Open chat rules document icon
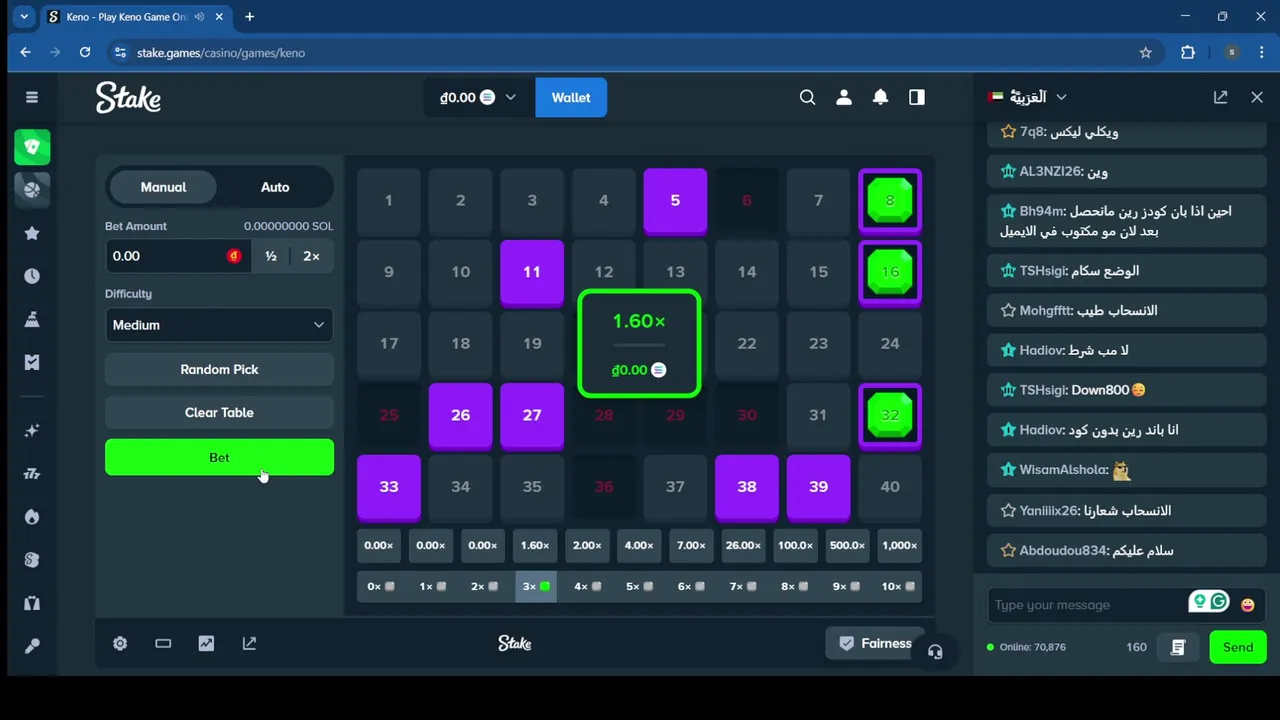Image resolution: width=1280 pixels, height=720 pixels. pos(1178,647)
